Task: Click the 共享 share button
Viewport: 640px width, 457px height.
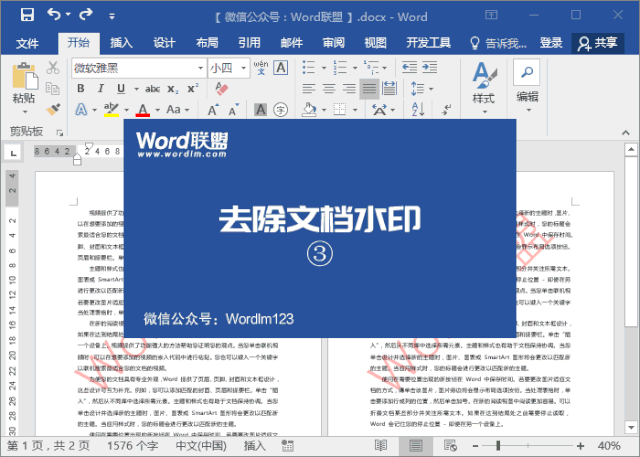Action: [598, 43]
